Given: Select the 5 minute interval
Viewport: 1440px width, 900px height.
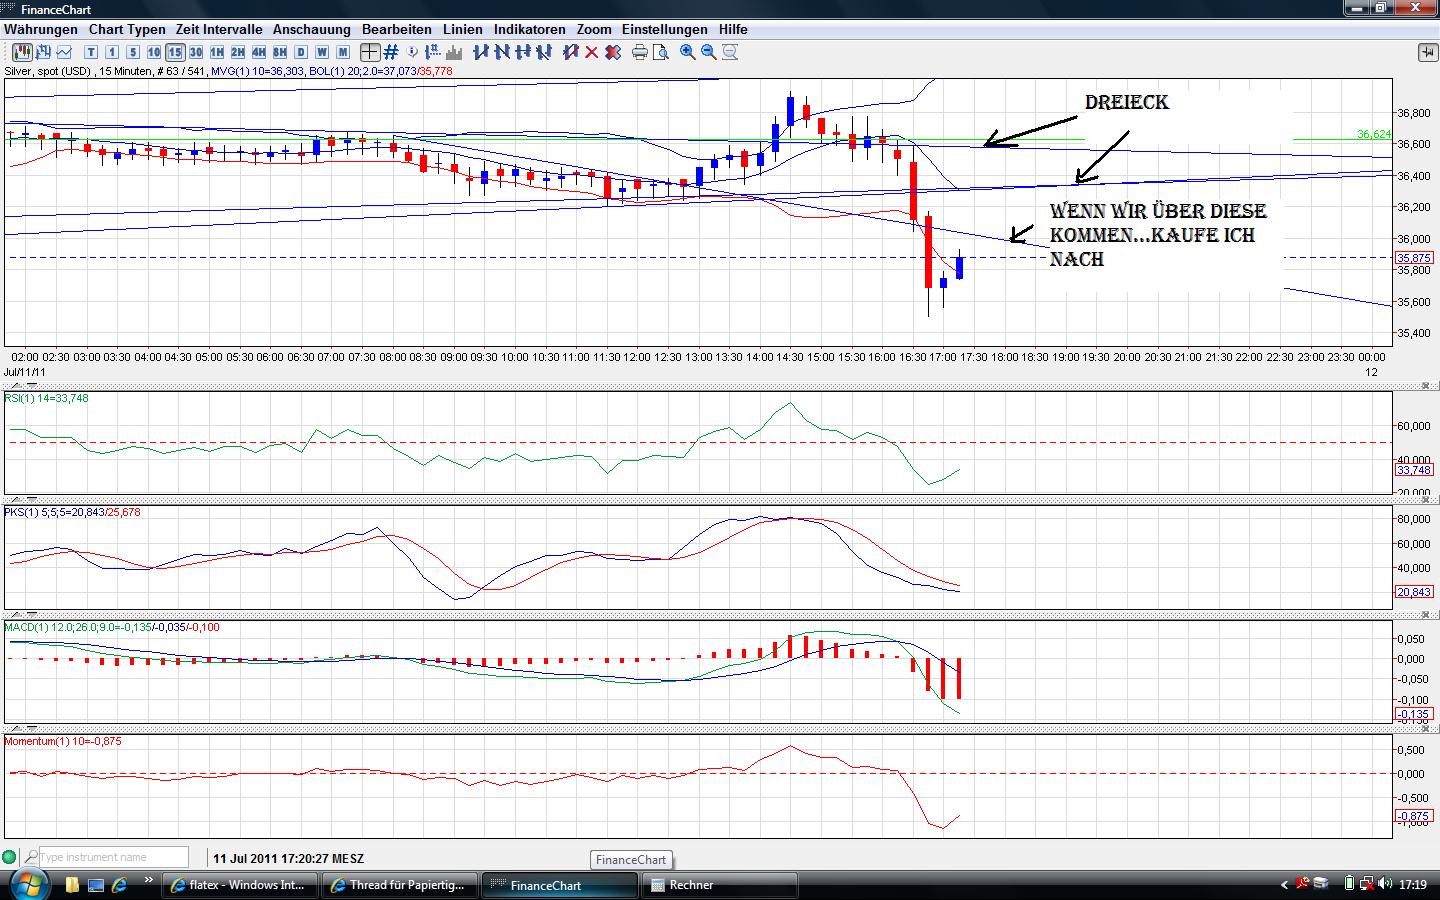Looking at the screenshot, I should (133, 52).
